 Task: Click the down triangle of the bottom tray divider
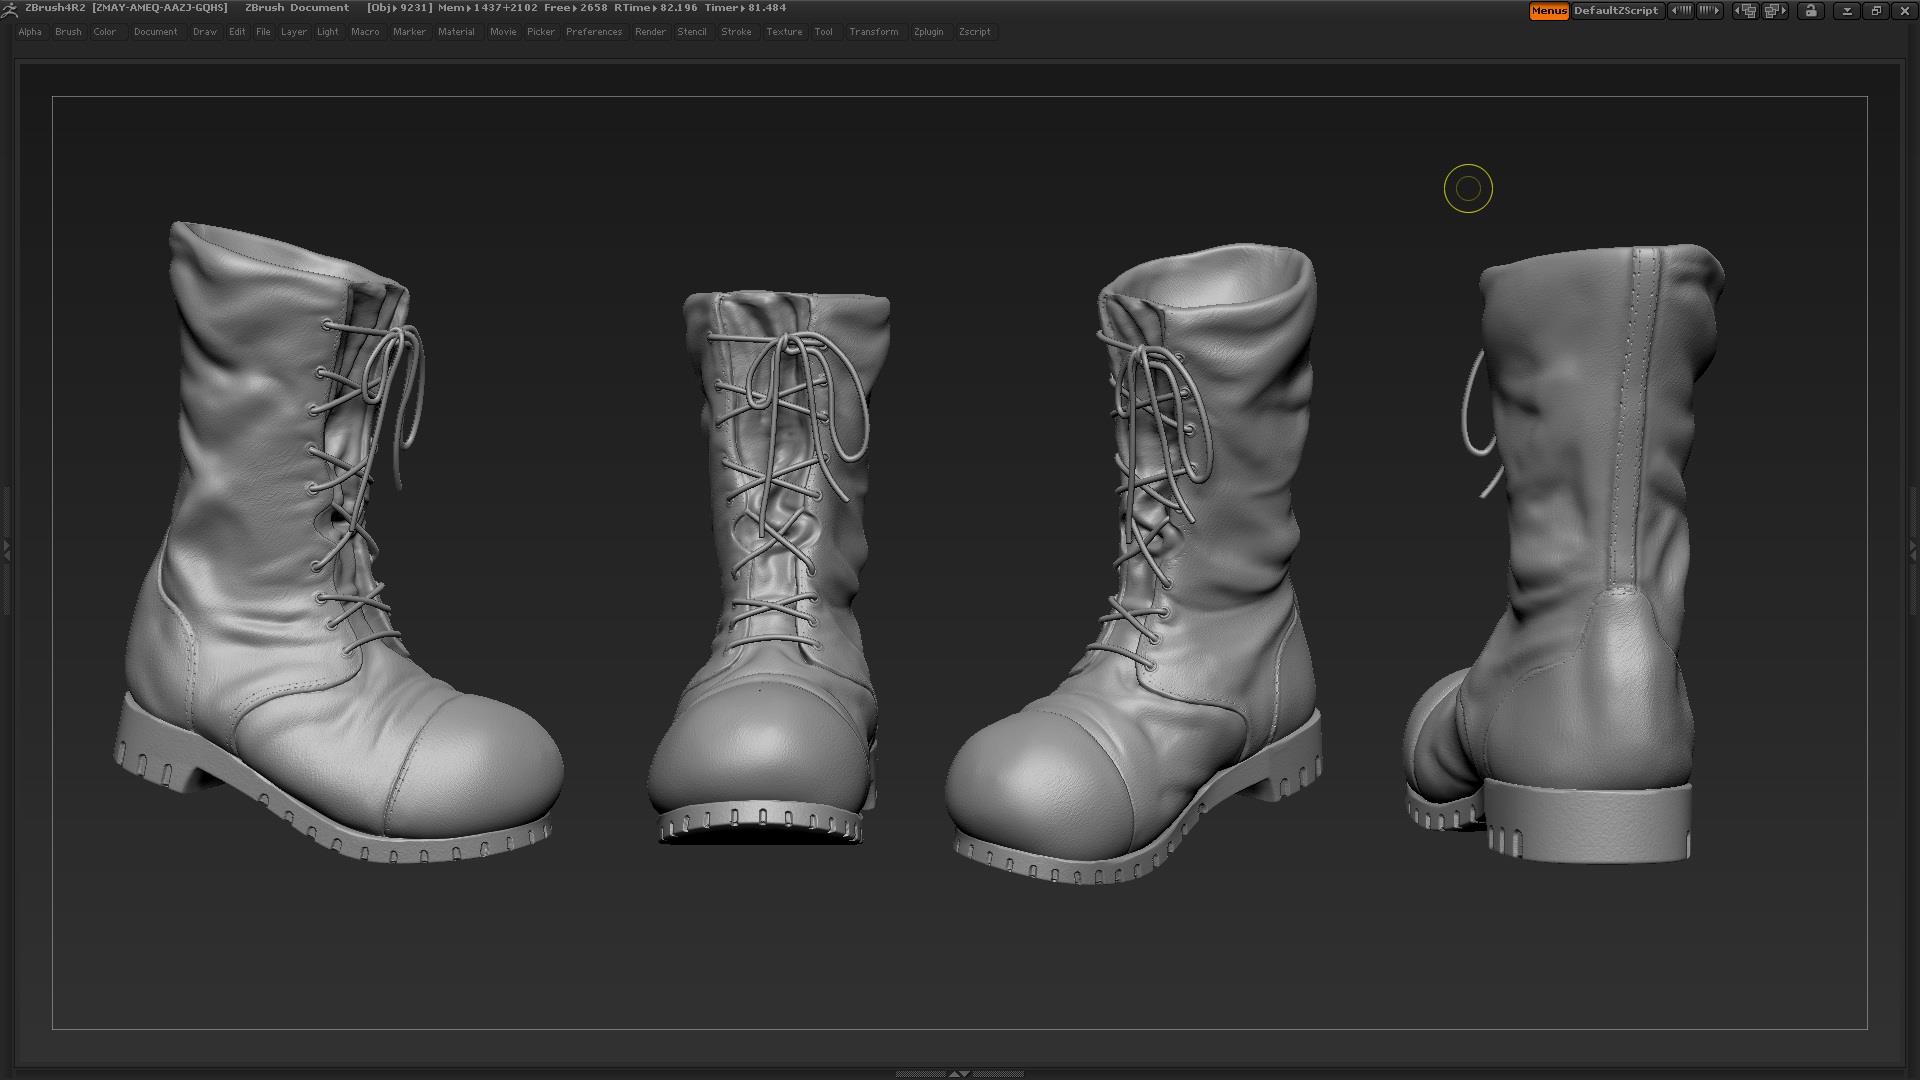click(966, 1073)
